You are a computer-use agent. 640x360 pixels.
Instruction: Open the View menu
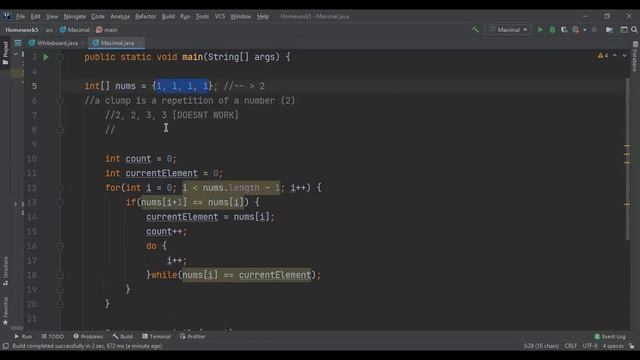(52, 16)
